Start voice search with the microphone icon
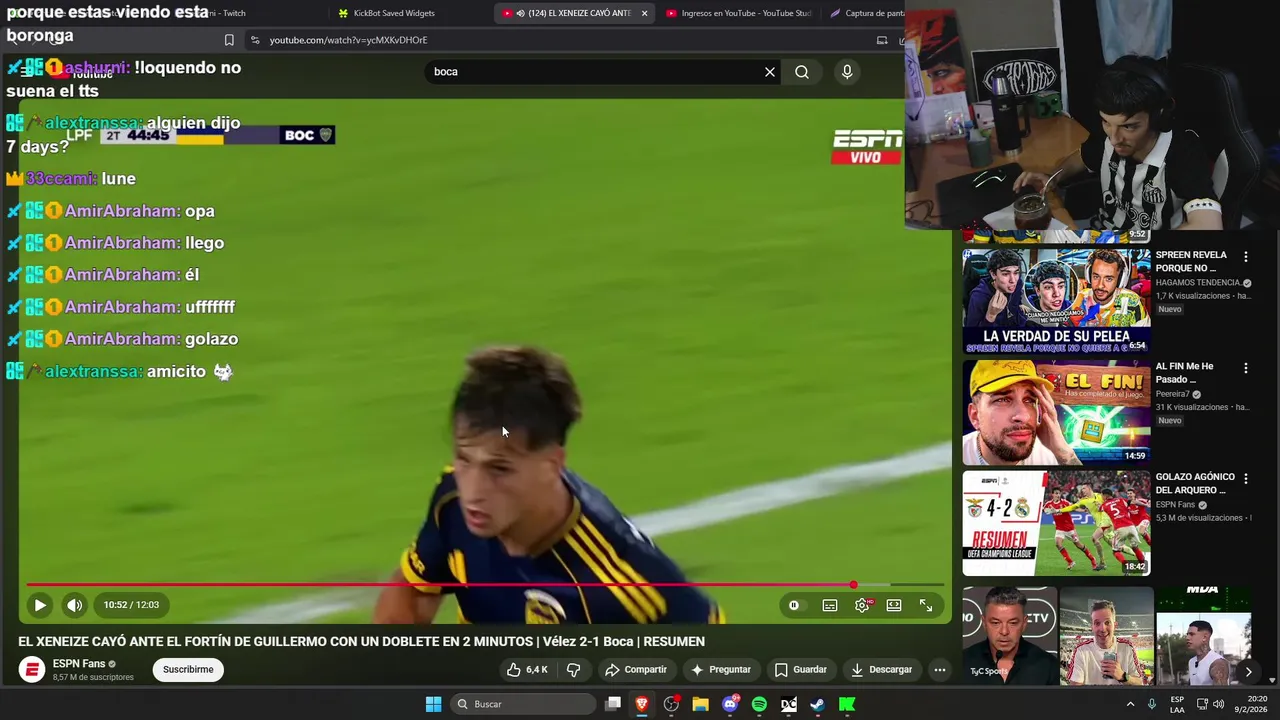The image size is (1280, 720). 847,72
